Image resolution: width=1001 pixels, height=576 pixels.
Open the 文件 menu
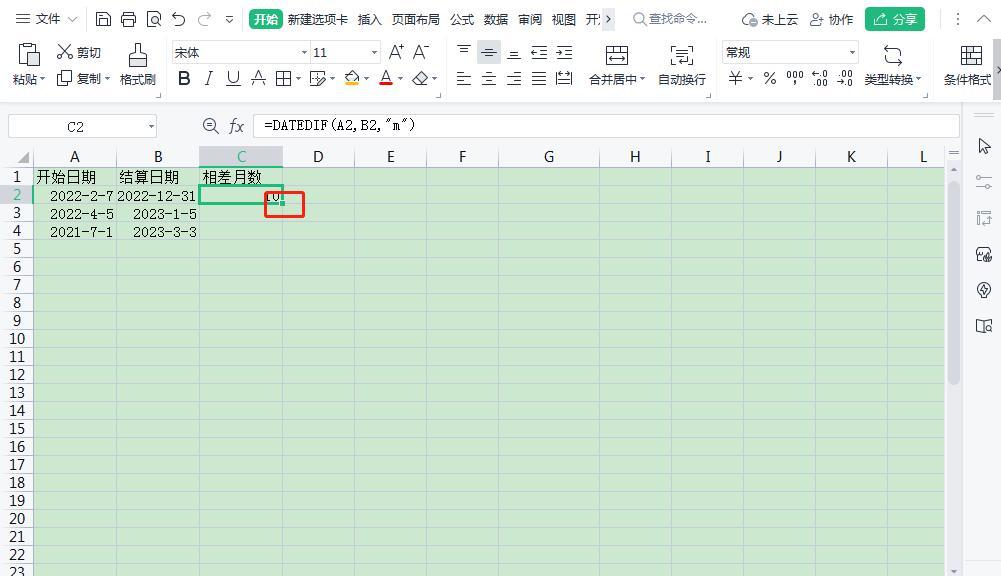coord(47,19)
